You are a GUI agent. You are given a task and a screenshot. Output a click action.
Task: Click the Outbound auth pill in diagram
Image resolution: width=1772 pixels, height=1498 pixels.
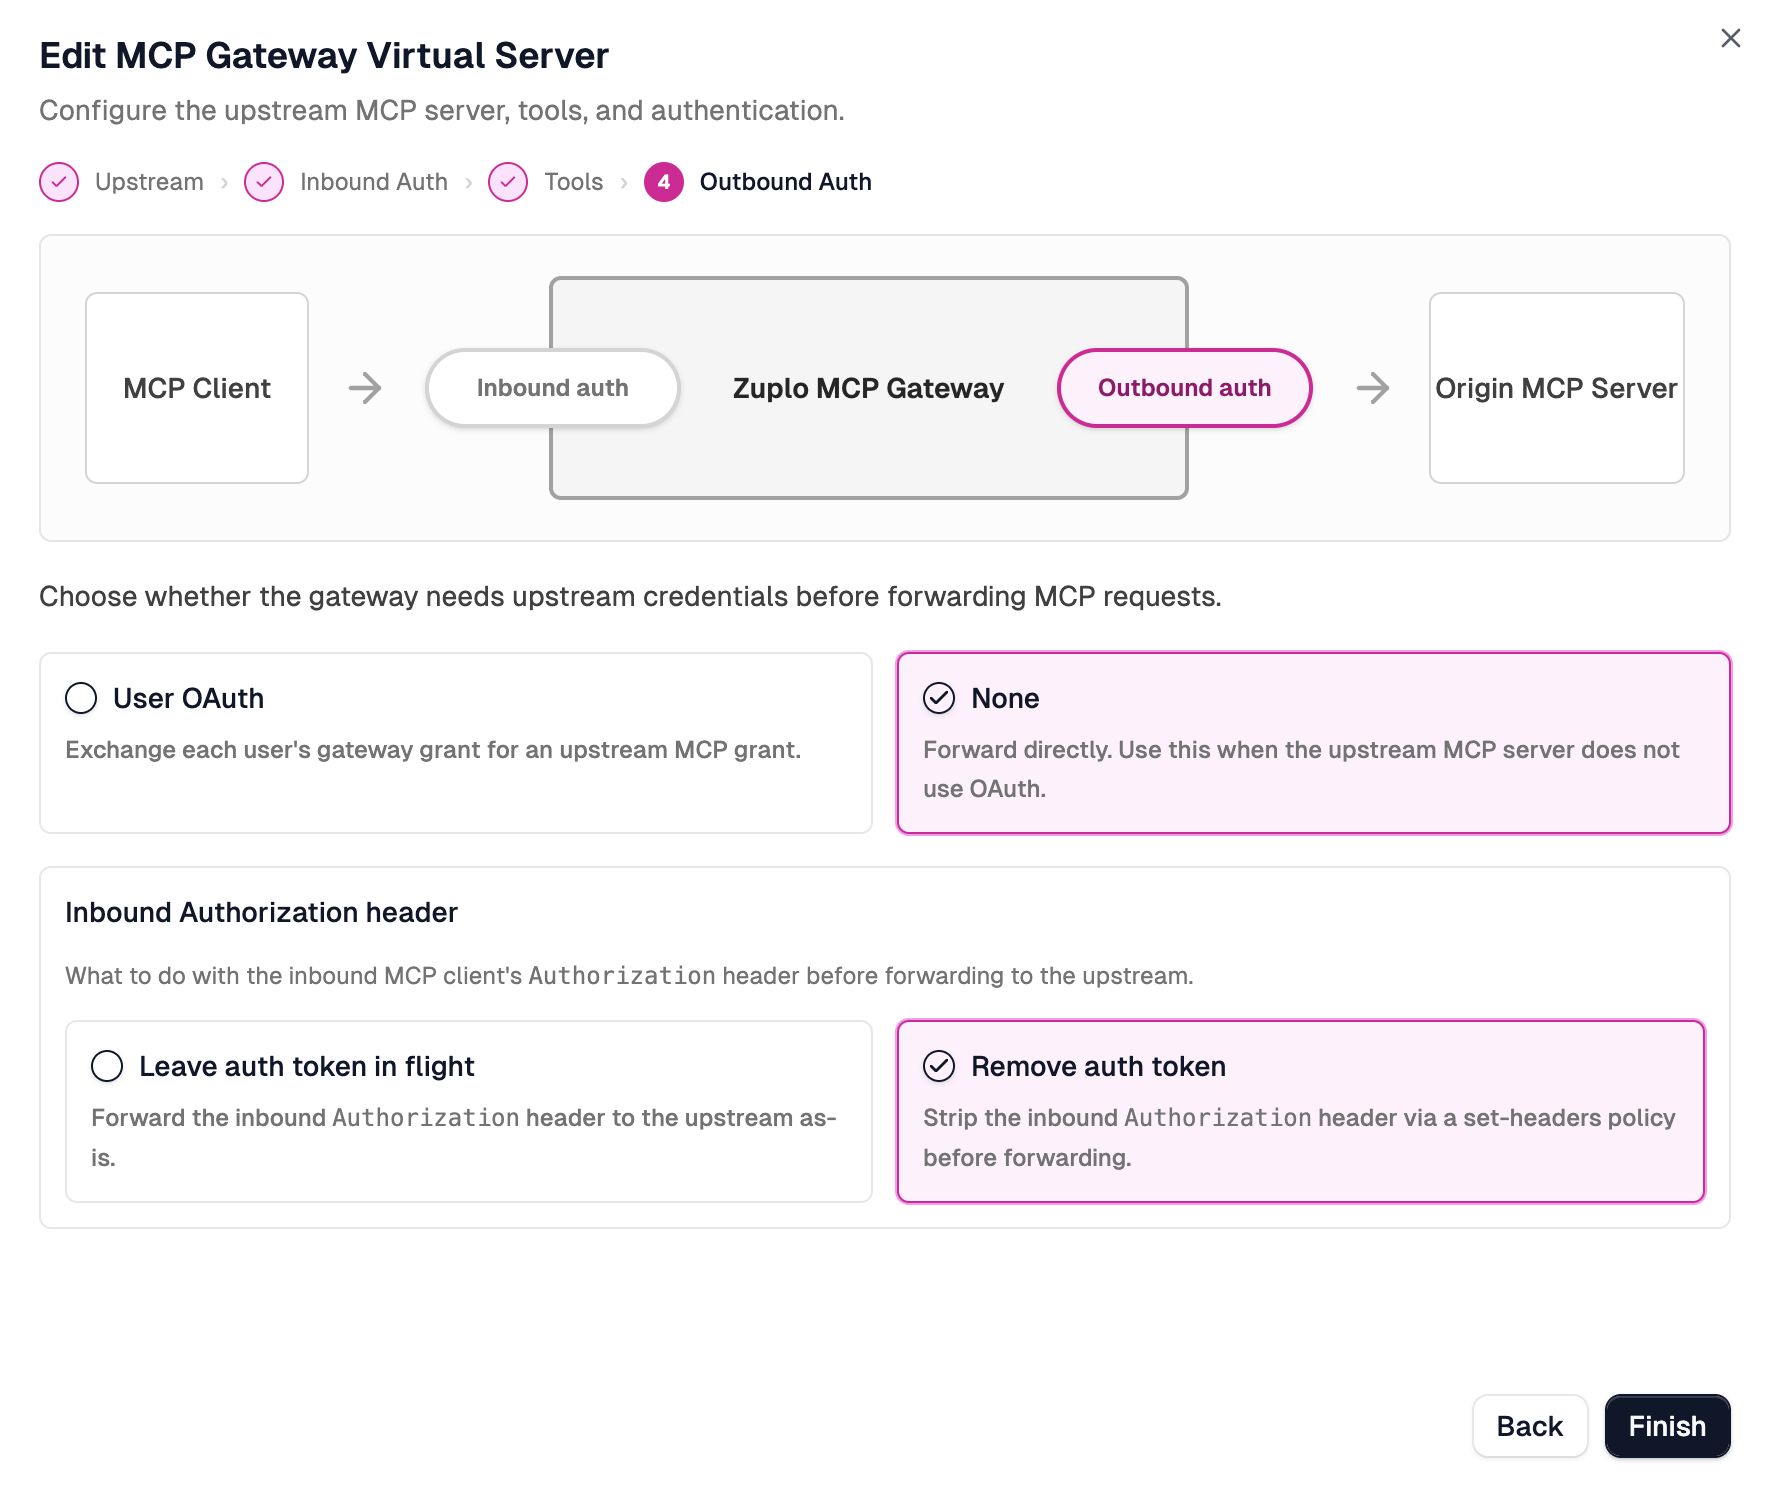pyautogui.click(x=1185, y=388)
